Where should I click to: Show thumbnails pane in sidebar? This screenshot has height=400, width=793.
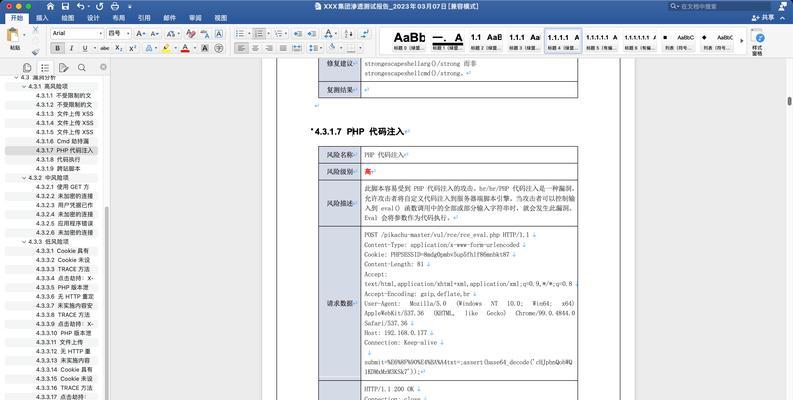[27, 67]
